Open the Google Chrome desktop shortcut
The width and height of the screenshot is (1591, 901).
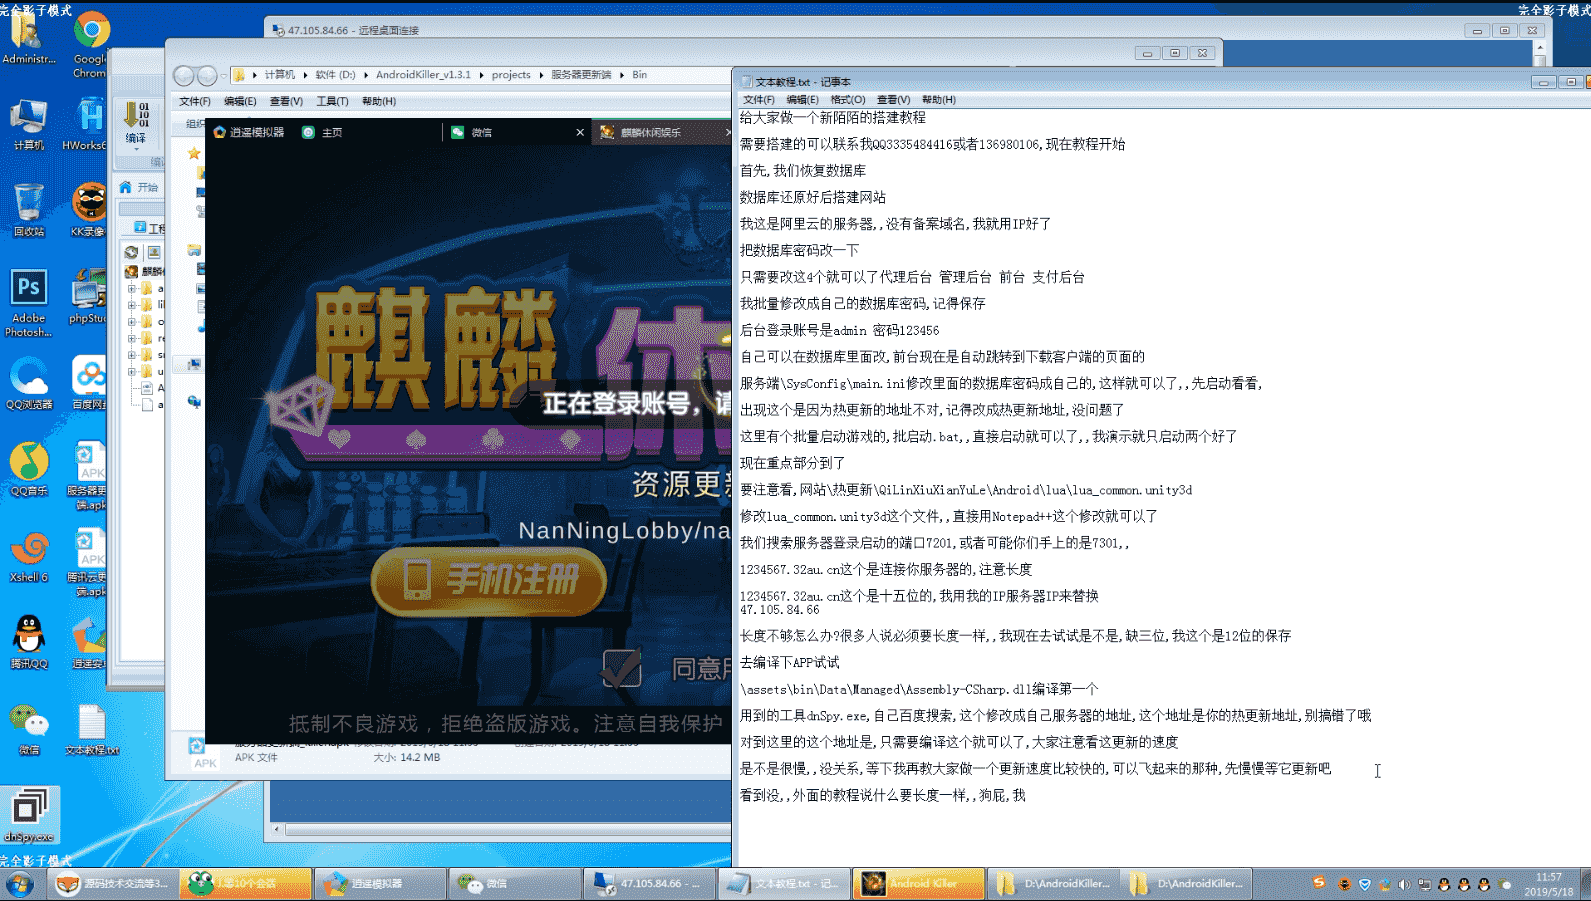pyautogui.click(x=90, y=46)
